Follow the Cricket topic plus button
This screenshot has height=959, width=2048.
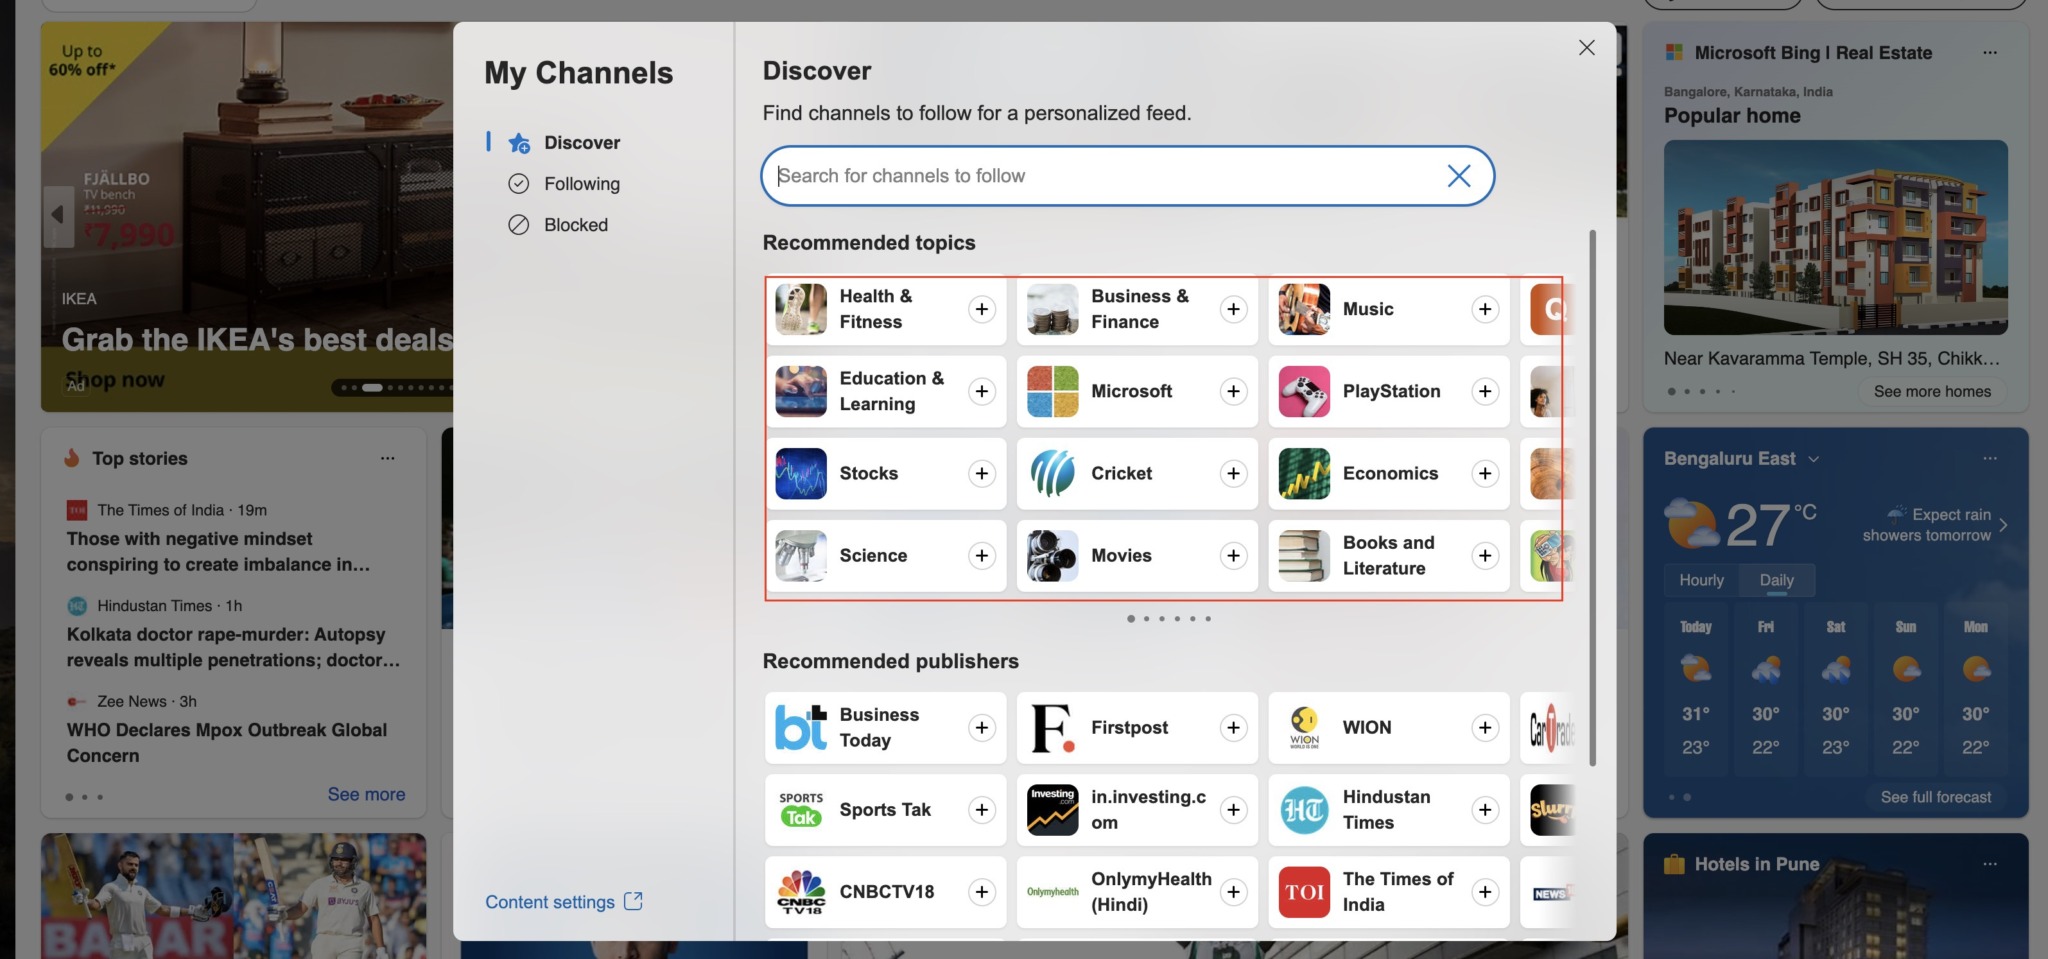pos(1233,473)
